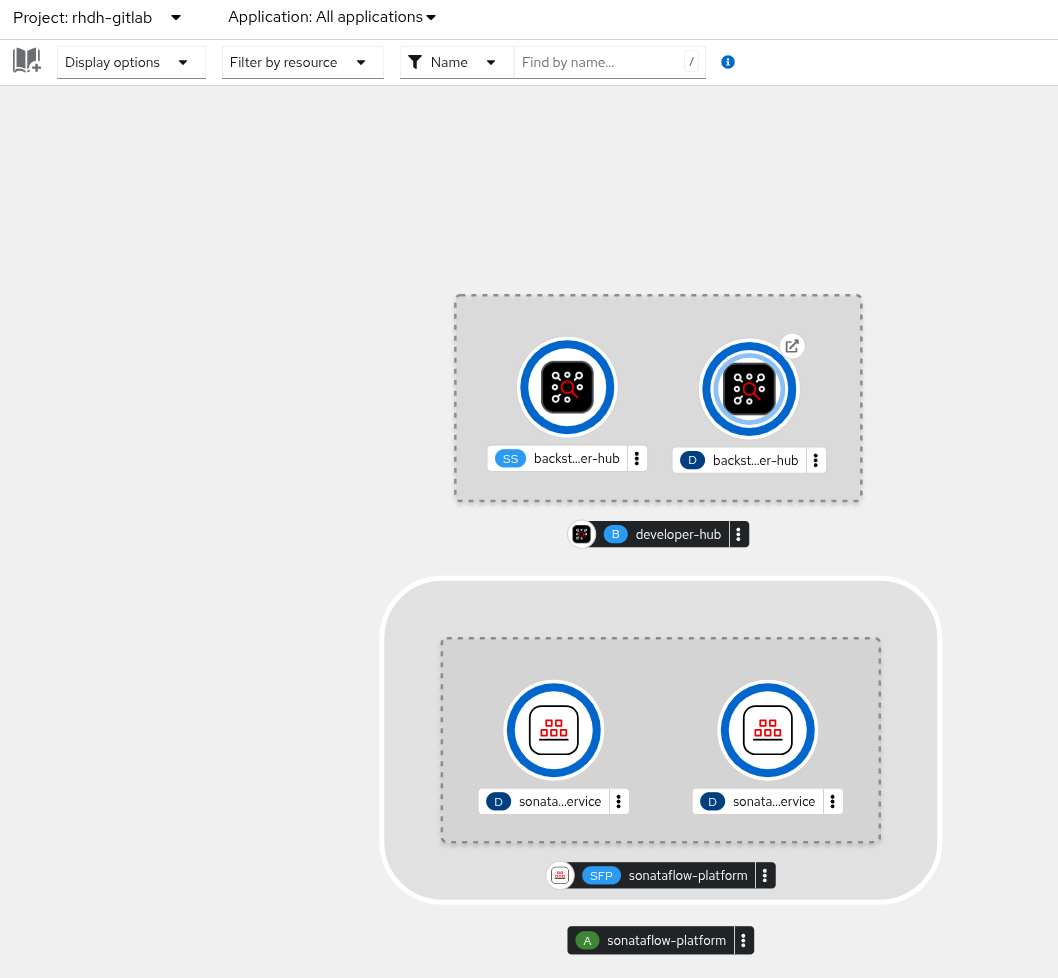Click the SS resource badge
Screen dimensions: 1058x978
[x=510, y=459]
